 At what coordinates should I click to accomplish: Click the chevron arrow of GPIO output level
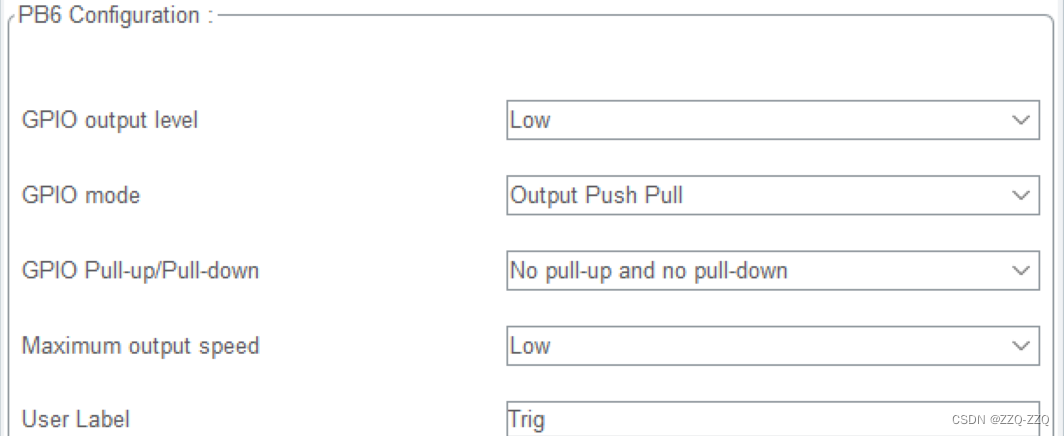[1021, 120]
